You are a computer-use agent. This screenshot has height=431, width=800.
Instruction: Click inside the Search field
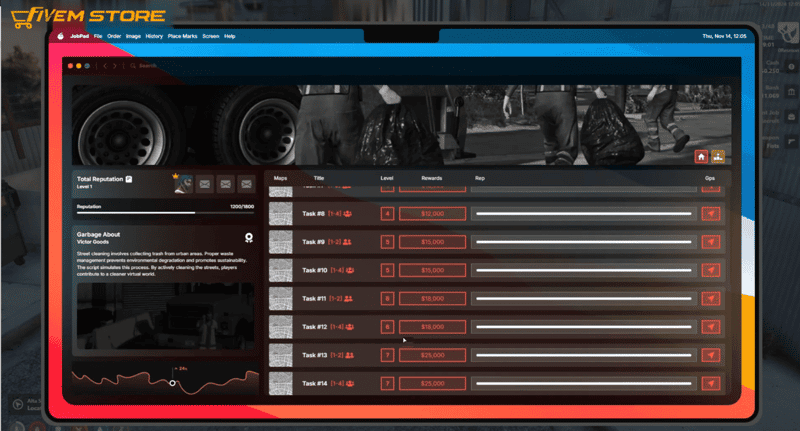148,66
